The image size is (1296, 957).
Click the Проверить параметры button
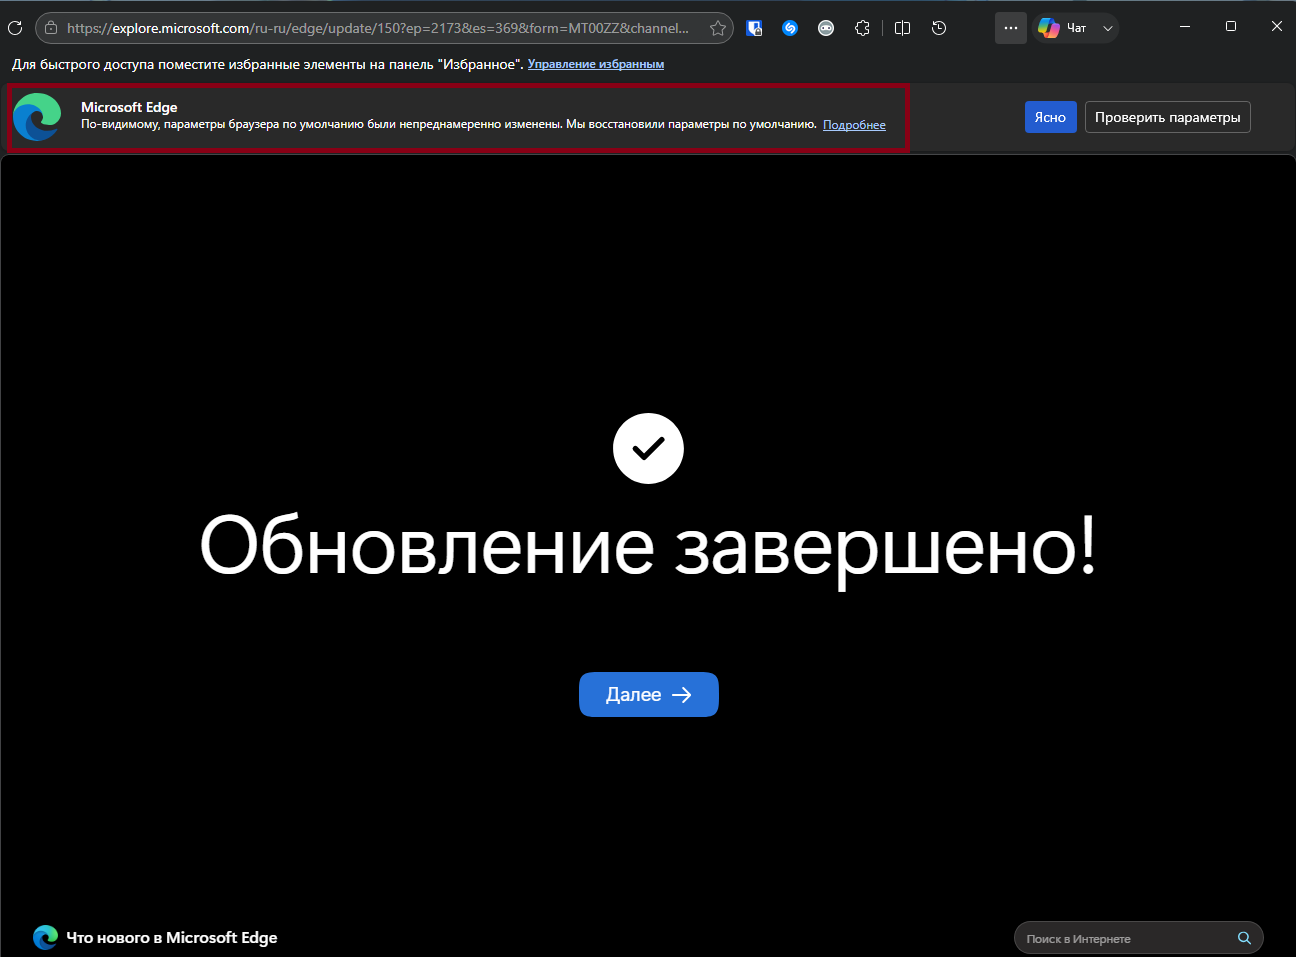click(x=1167, y=117)
